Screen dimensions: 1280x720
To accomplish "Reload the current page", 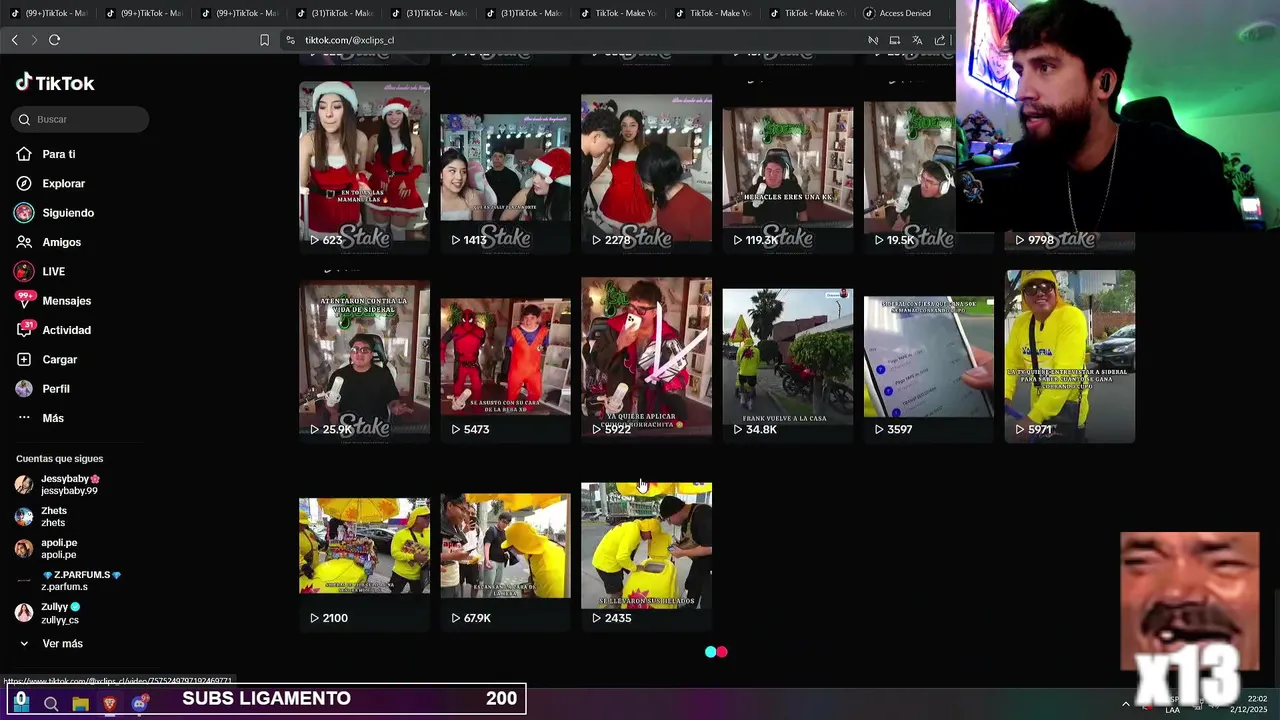I will coord(54,40).
